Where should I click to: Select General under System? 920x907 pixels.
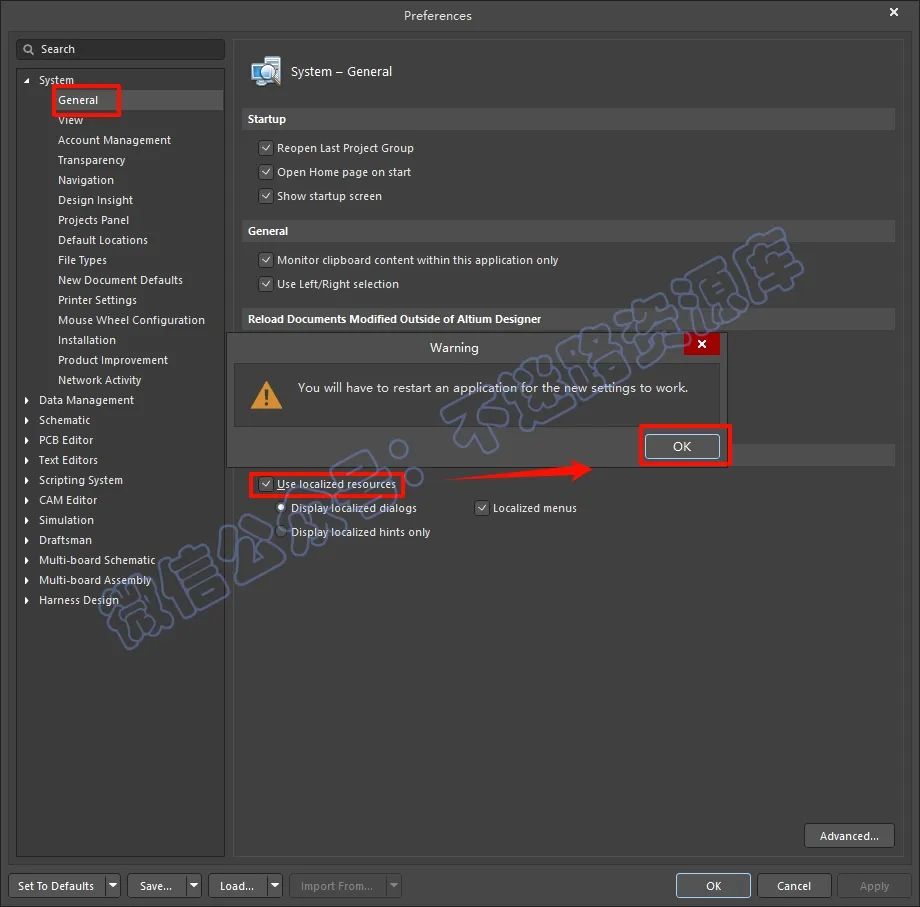(x=78, y=100)
